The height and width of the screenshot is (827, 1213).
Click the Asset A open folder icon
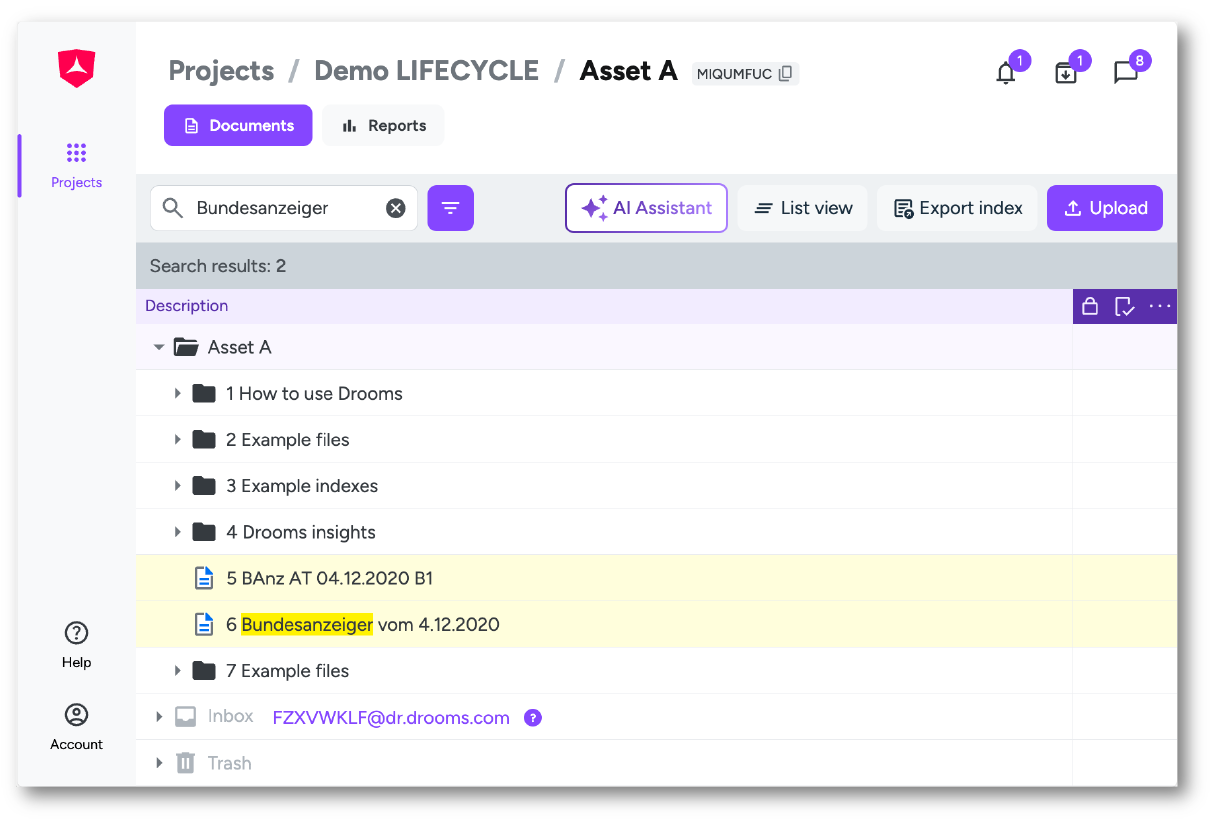pyautogui.click(x=186, y=347)
